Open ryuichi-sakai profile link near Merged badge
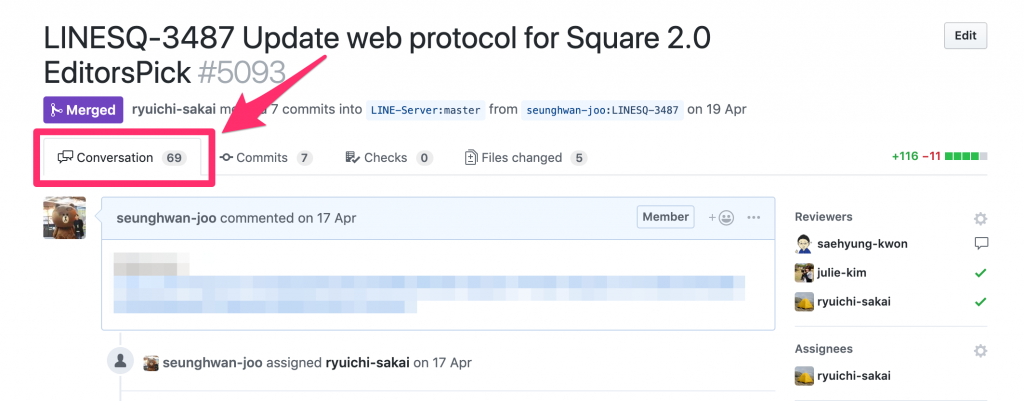This screenshot has height=401, width=1024. click(x=174, y=110)
